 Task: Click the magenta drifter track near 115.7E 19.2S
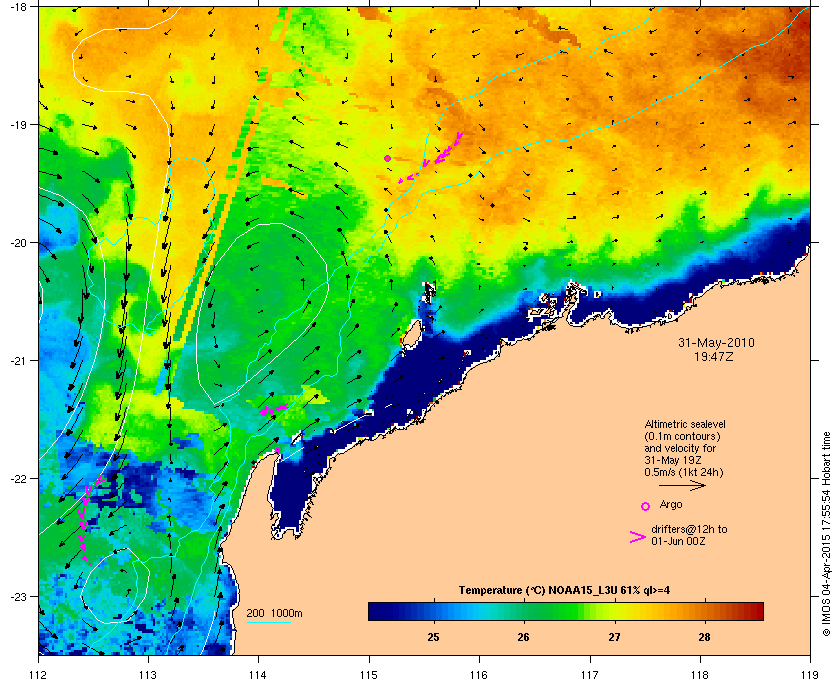431,159
